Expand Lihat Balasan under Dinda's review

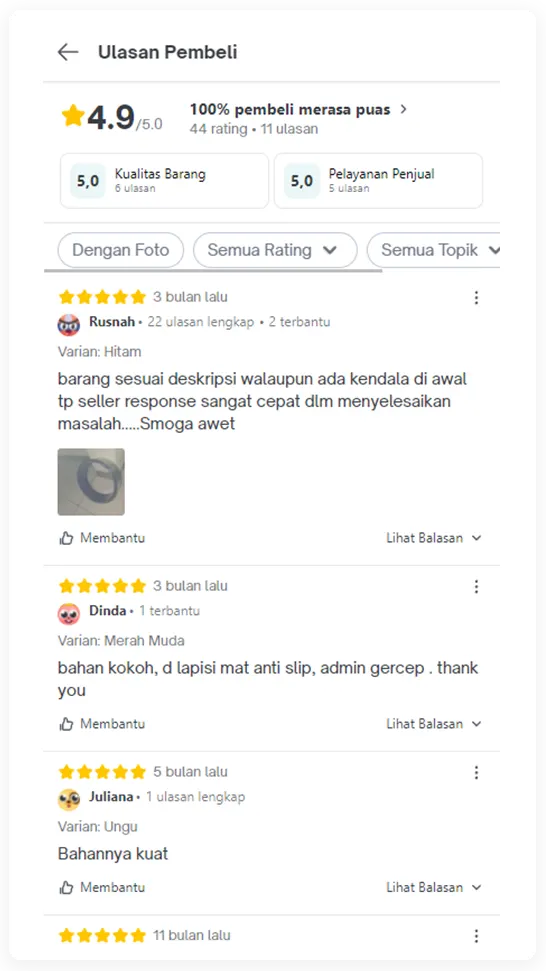(433, 724)
